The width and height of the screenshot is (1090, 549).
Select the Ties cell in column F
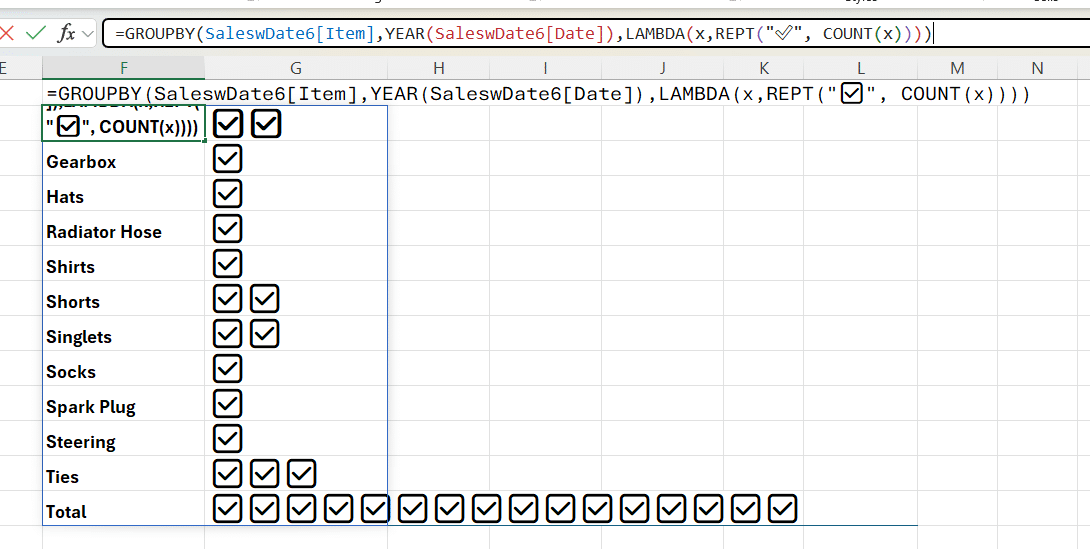click(x=63, y=477)
